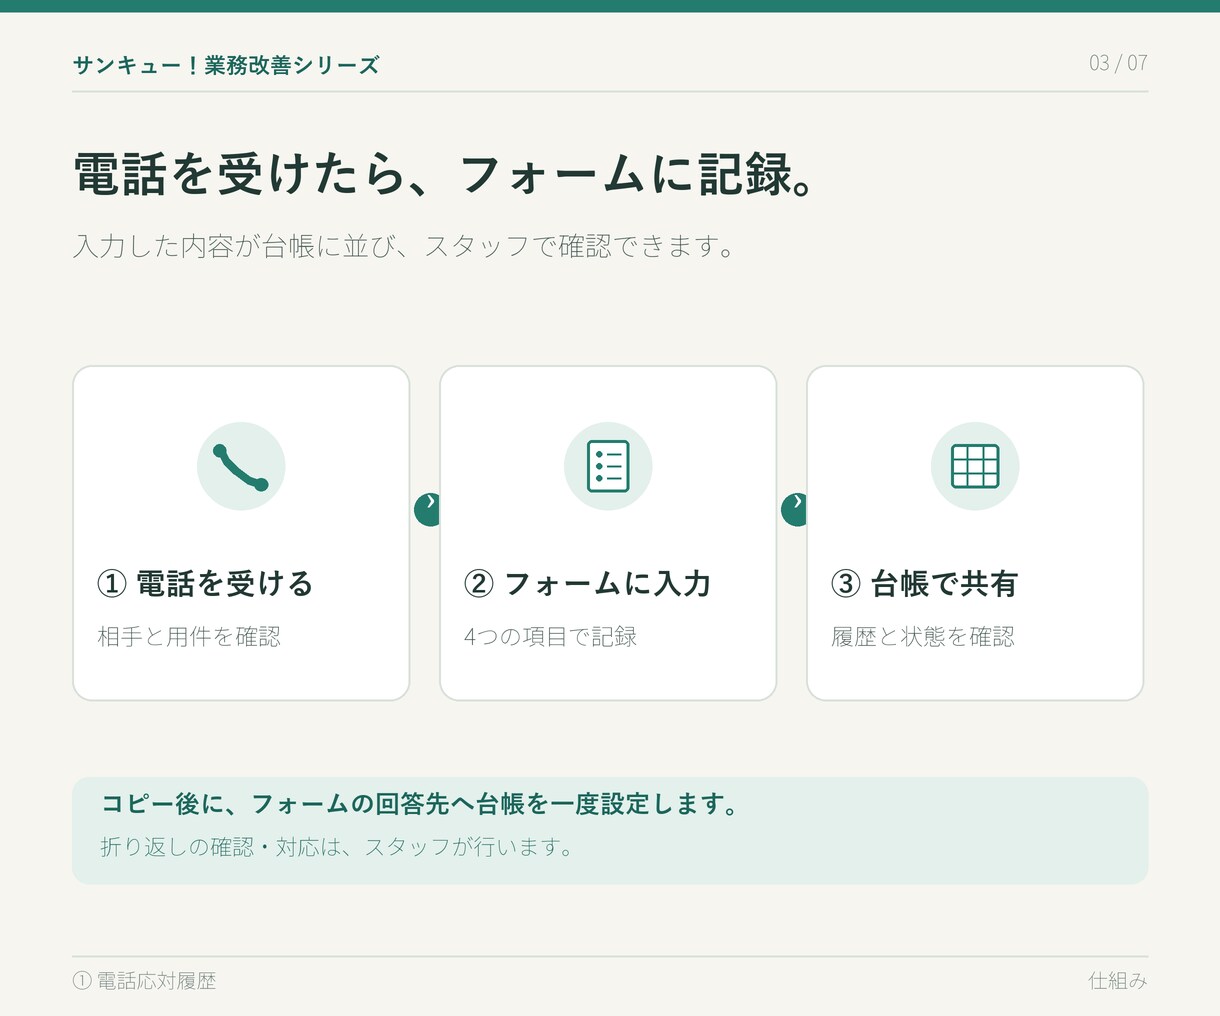Click the phone handset icon
Image resolution: width=1220 pixels, height=1016 pixels.
pyautogui.click(x=241, y=467)
